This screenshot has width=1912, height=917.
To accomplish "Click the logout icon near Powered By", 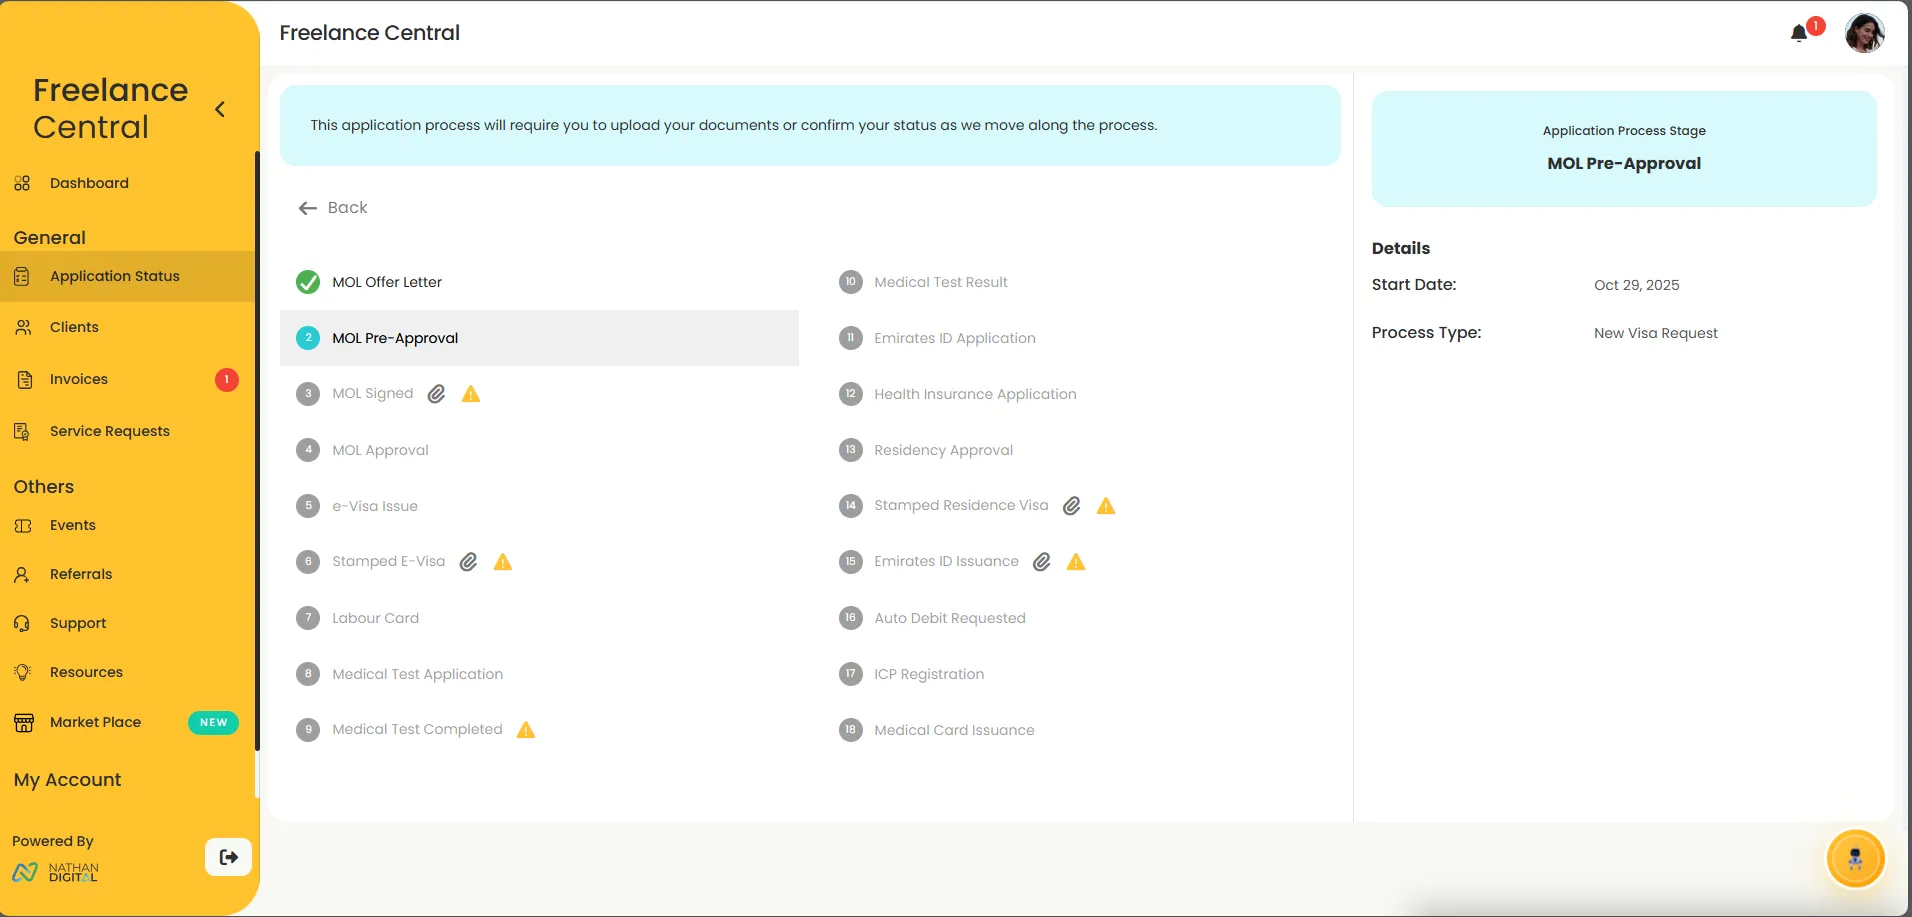I will pos(228,857).
